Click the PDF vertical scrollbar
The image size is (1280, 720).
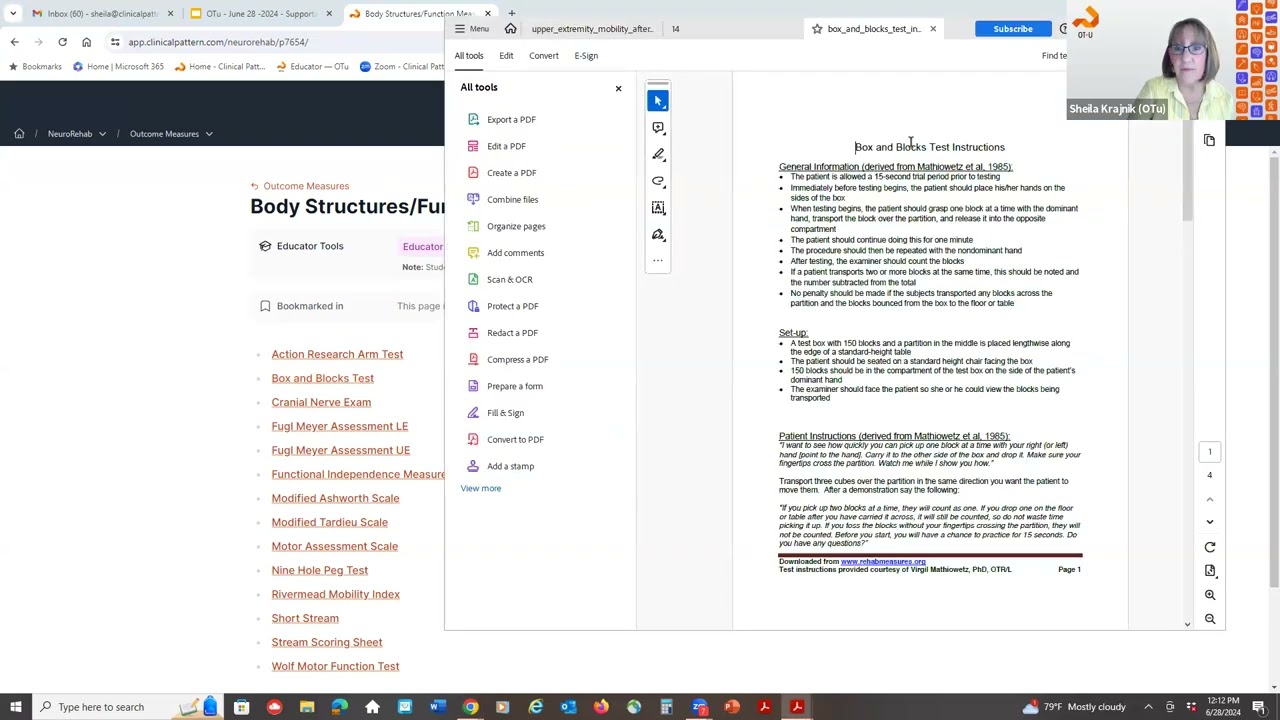point(1187,180)
